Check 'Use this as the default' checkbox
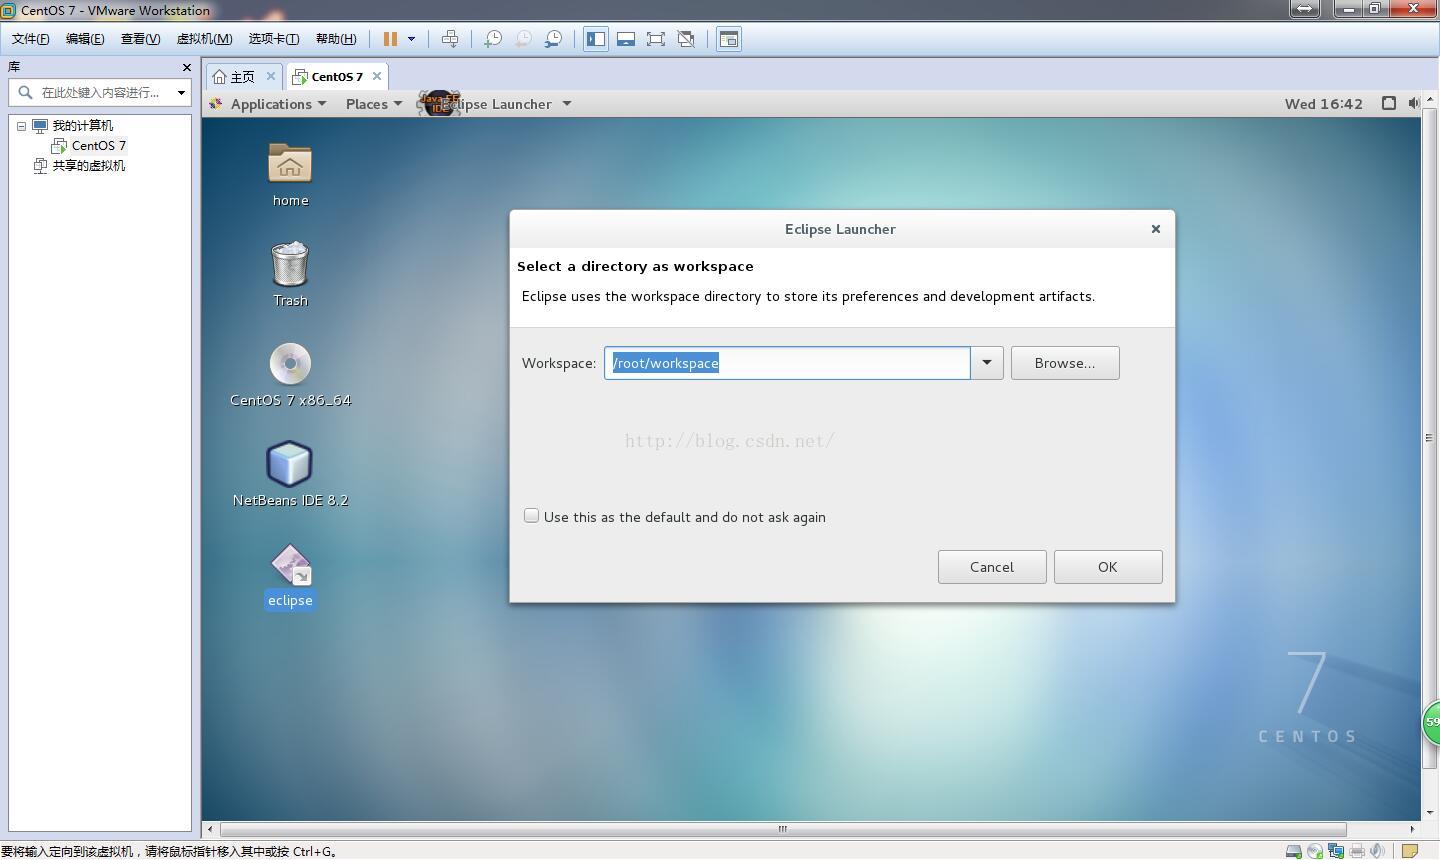The width and height of the screenshot is (1440, 860). (531, 516)
